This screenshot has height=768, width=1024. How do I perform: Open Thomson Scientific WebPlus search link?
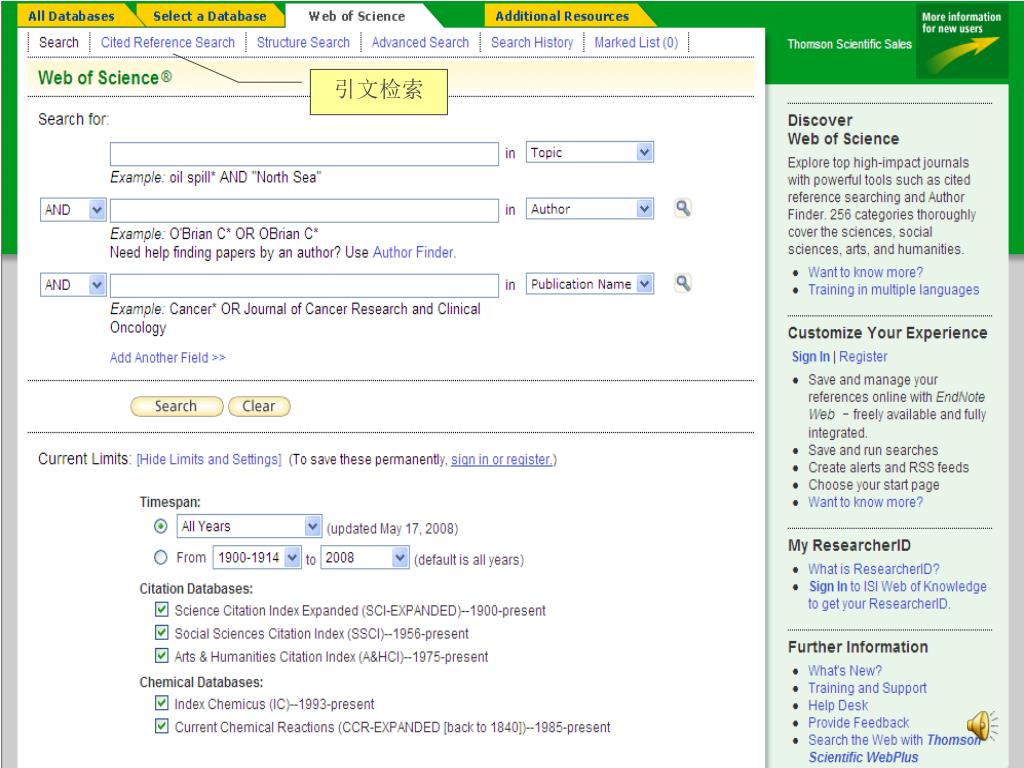point(895,748)
